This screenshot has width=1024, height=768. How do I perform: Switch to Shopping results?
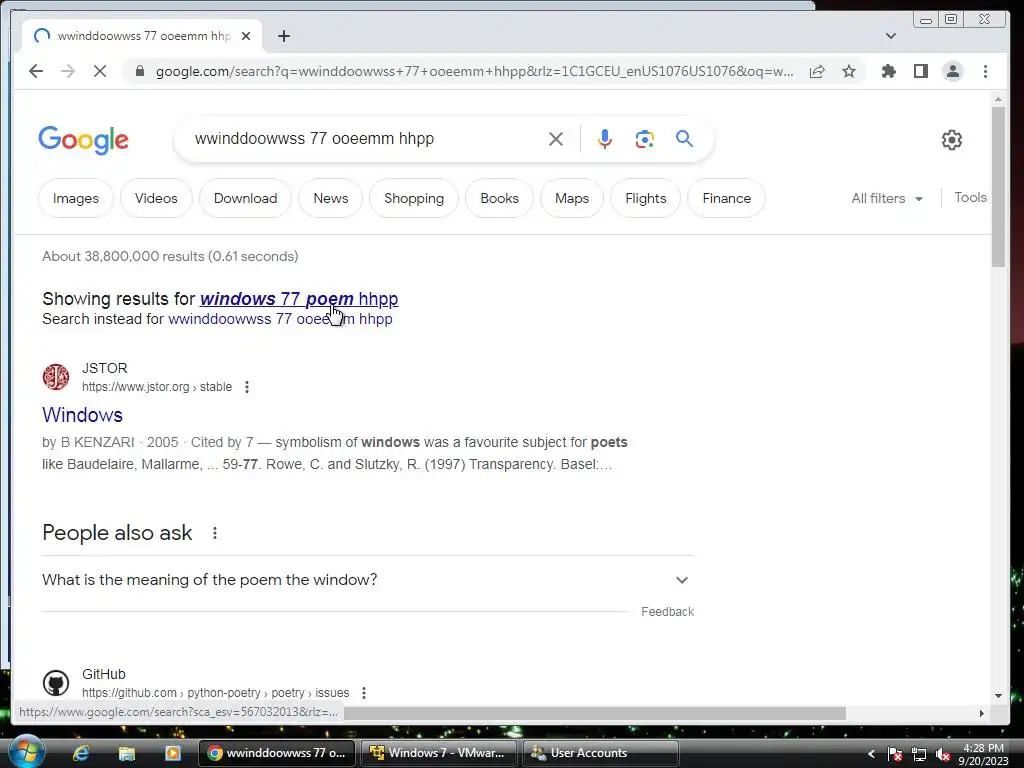point(414,199)
